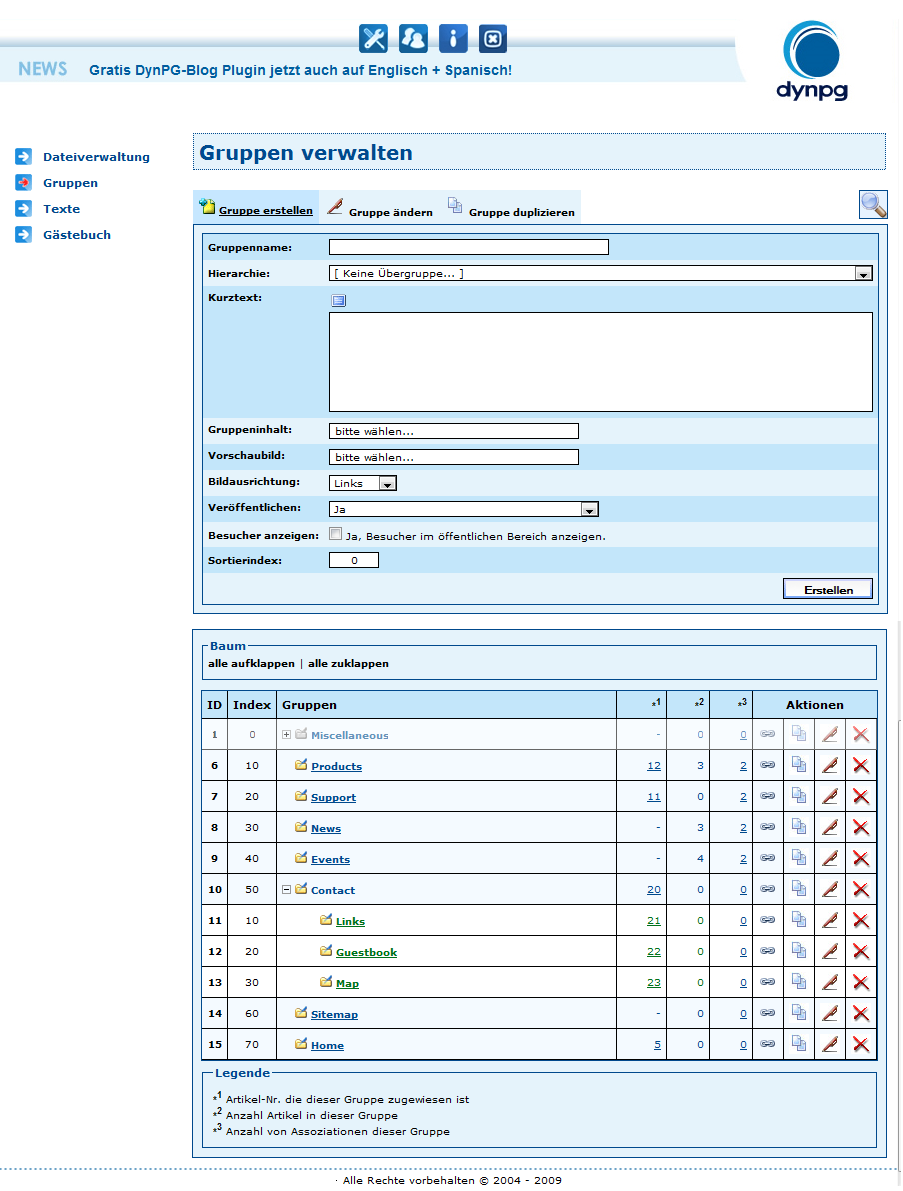Open the Kurztext editor icon

[338, 300]
